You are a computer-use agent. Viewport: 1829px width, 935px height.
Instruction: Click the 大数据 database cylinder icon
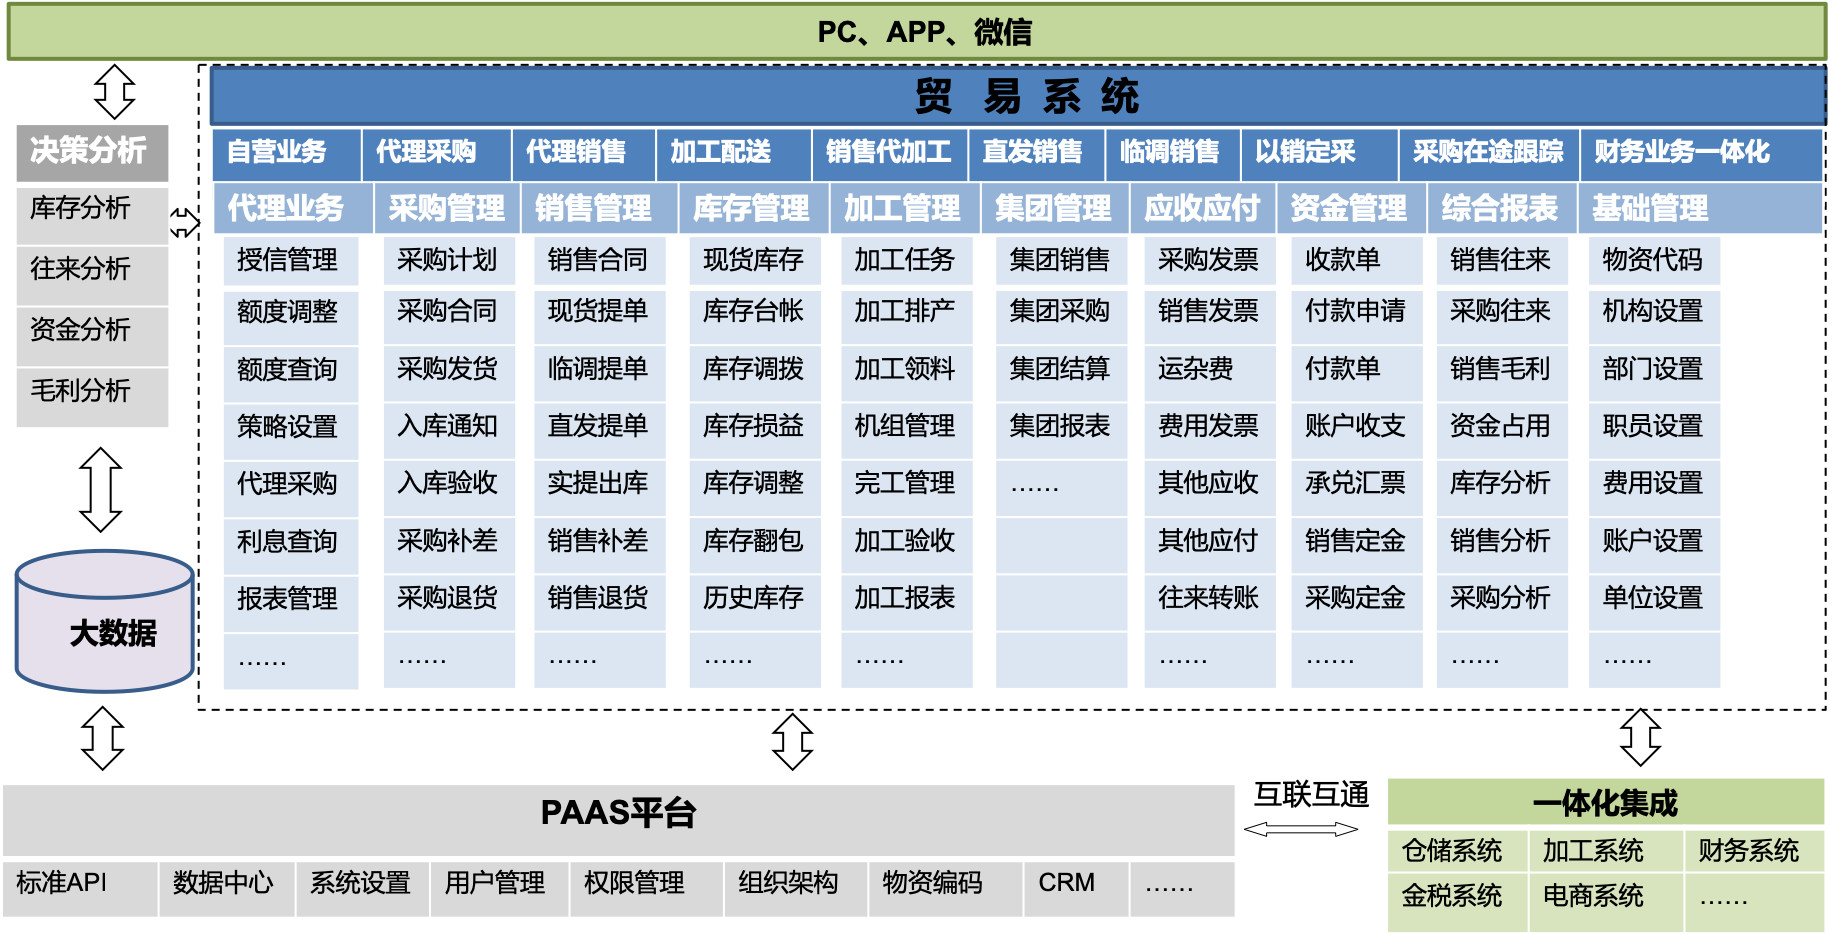[x=105, y=622]
